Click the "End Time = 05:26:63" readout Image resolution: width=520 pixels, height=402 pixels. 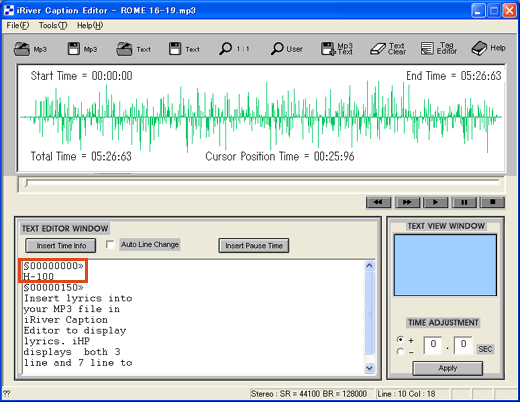click(x=454, y=76)
